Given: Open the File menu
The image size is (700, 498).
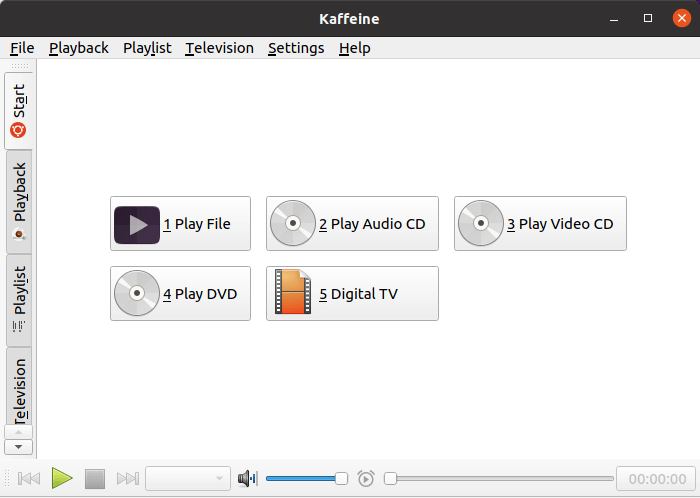Looking at the screenshot, I should 22,48.
